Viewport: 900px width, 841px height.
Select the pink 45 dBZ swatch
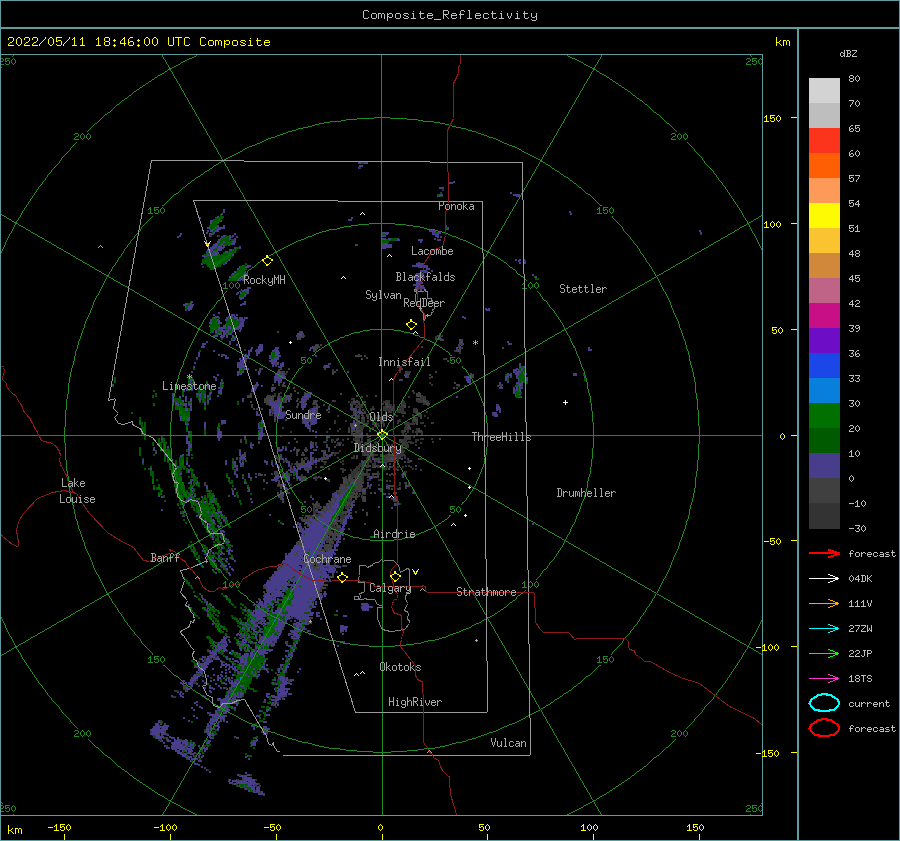[824, 290]
